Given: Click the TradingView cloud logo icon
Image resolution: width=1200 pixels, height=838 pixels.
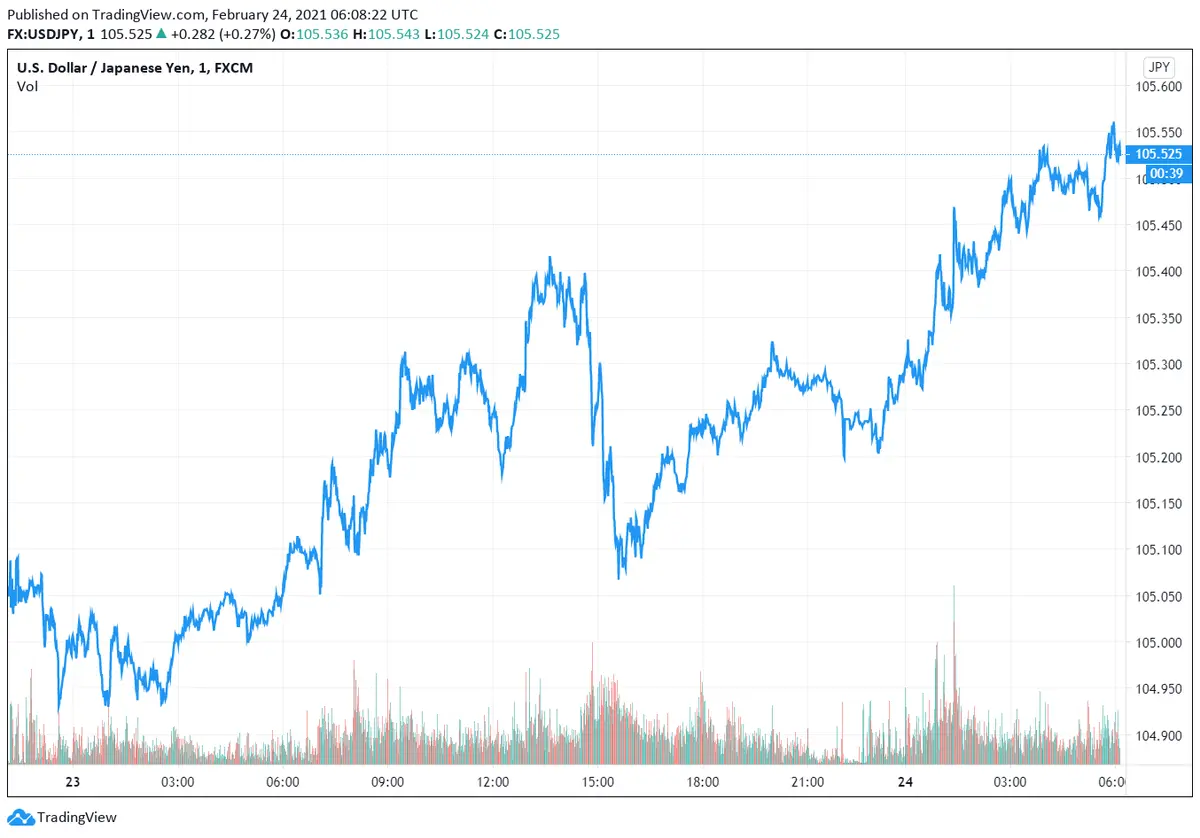Looking at the screenshot, I should [20, 818].
